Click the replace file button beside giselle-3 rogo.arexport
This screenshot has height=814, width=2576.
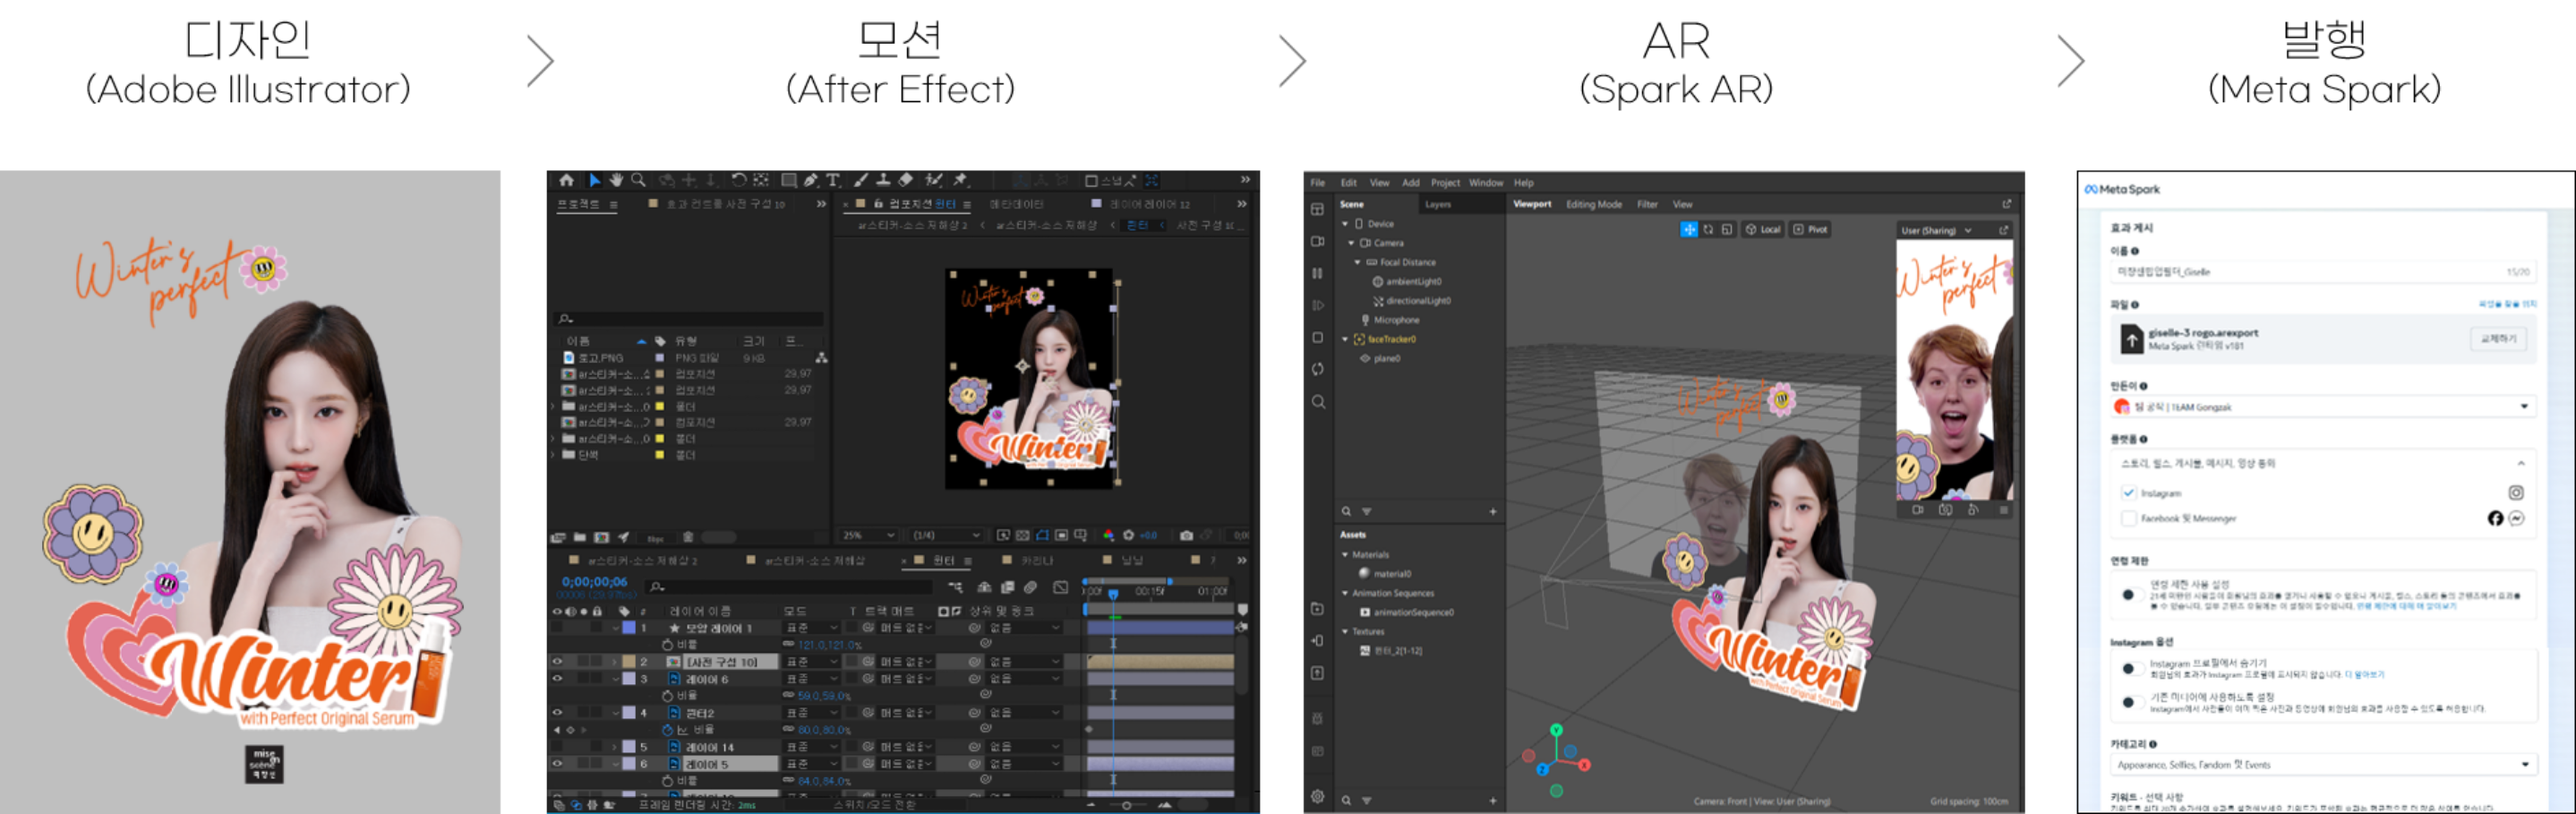point(2498,339)
